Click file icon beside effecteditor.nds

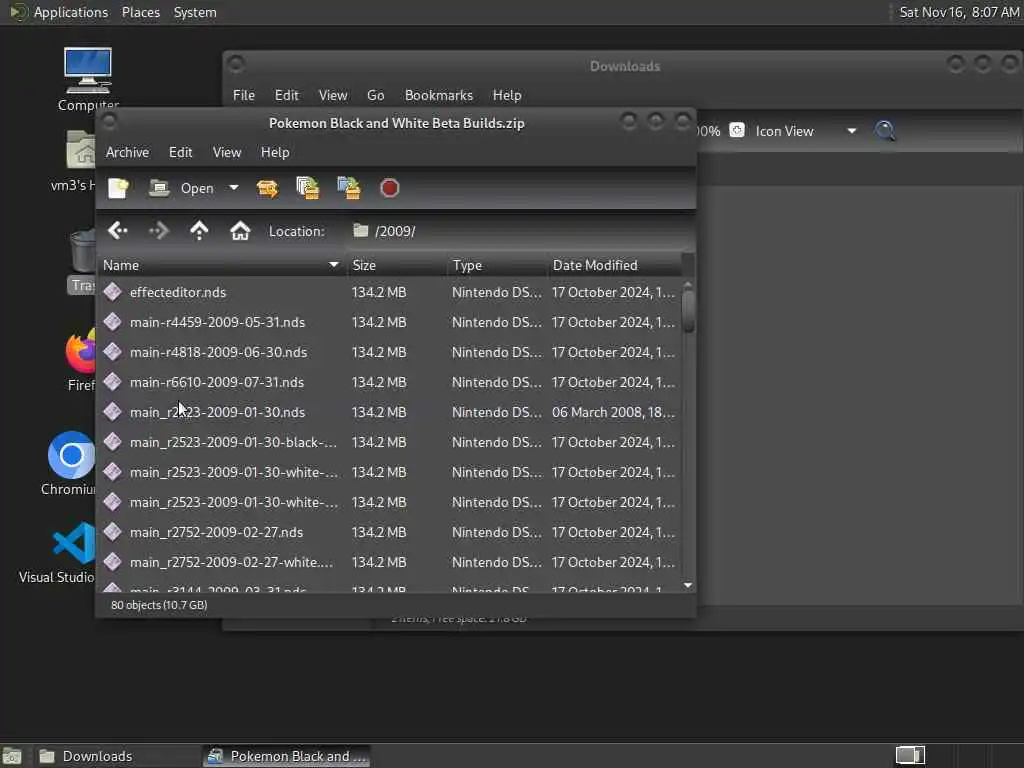(x=112, y=292)
